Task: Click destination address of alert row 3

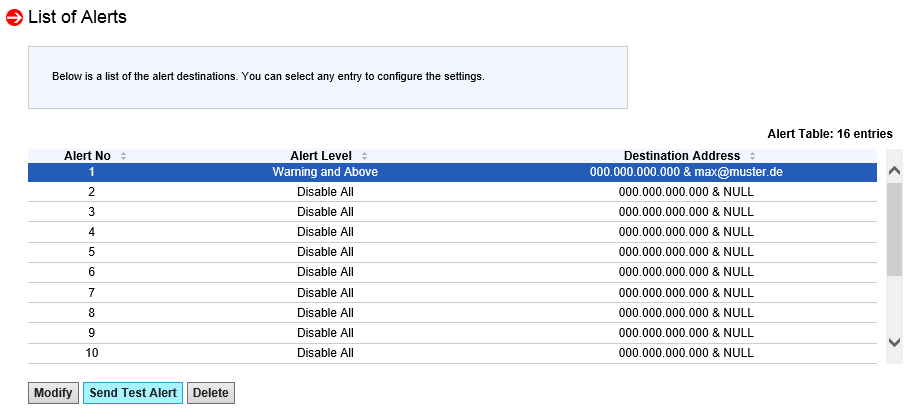Action: pos(686,212)
